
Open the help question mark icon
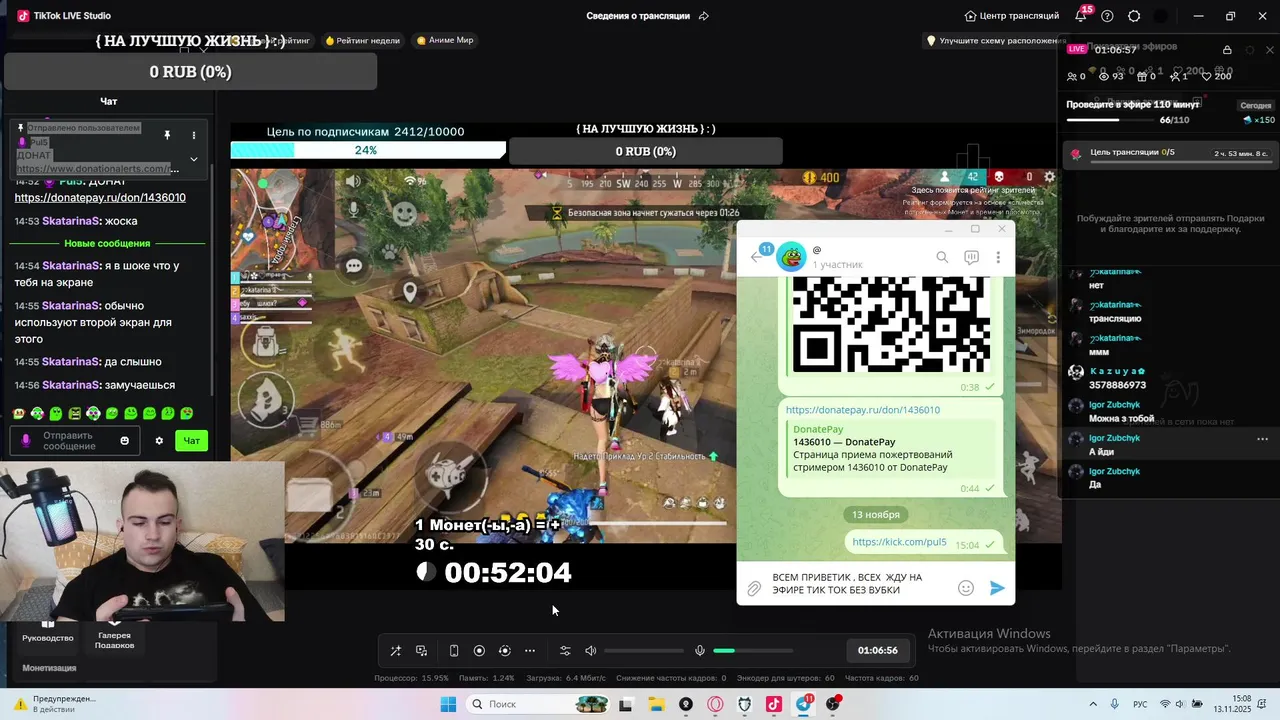[x=1107, y=16]
